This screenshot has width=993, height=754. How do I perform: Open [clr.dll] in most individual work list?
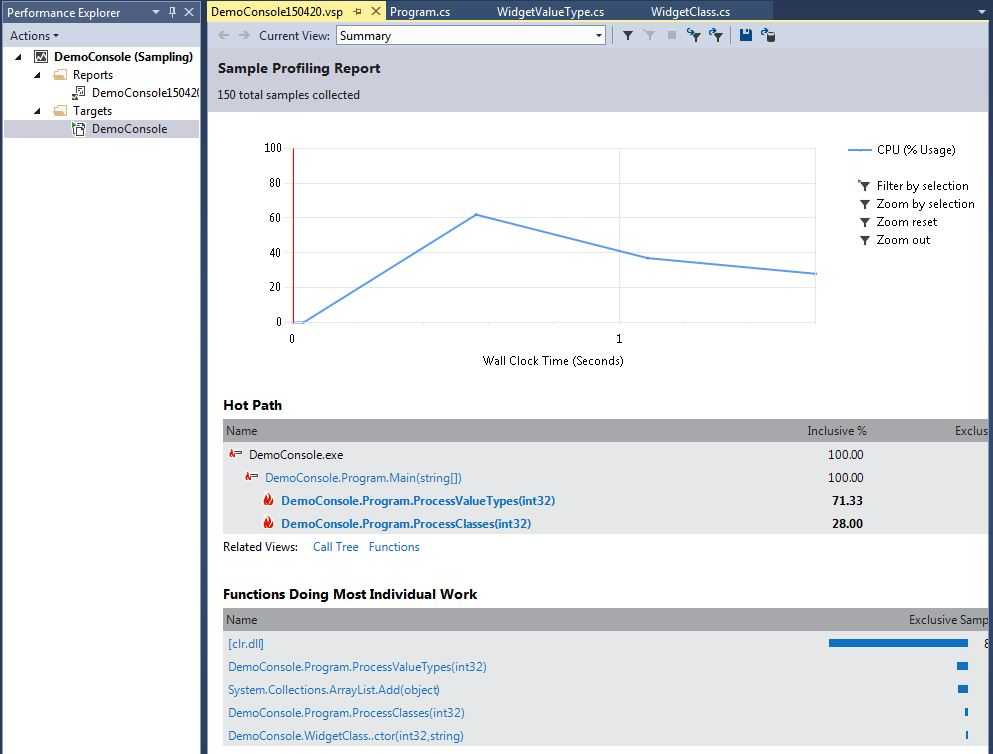click(x=246, y=644)
